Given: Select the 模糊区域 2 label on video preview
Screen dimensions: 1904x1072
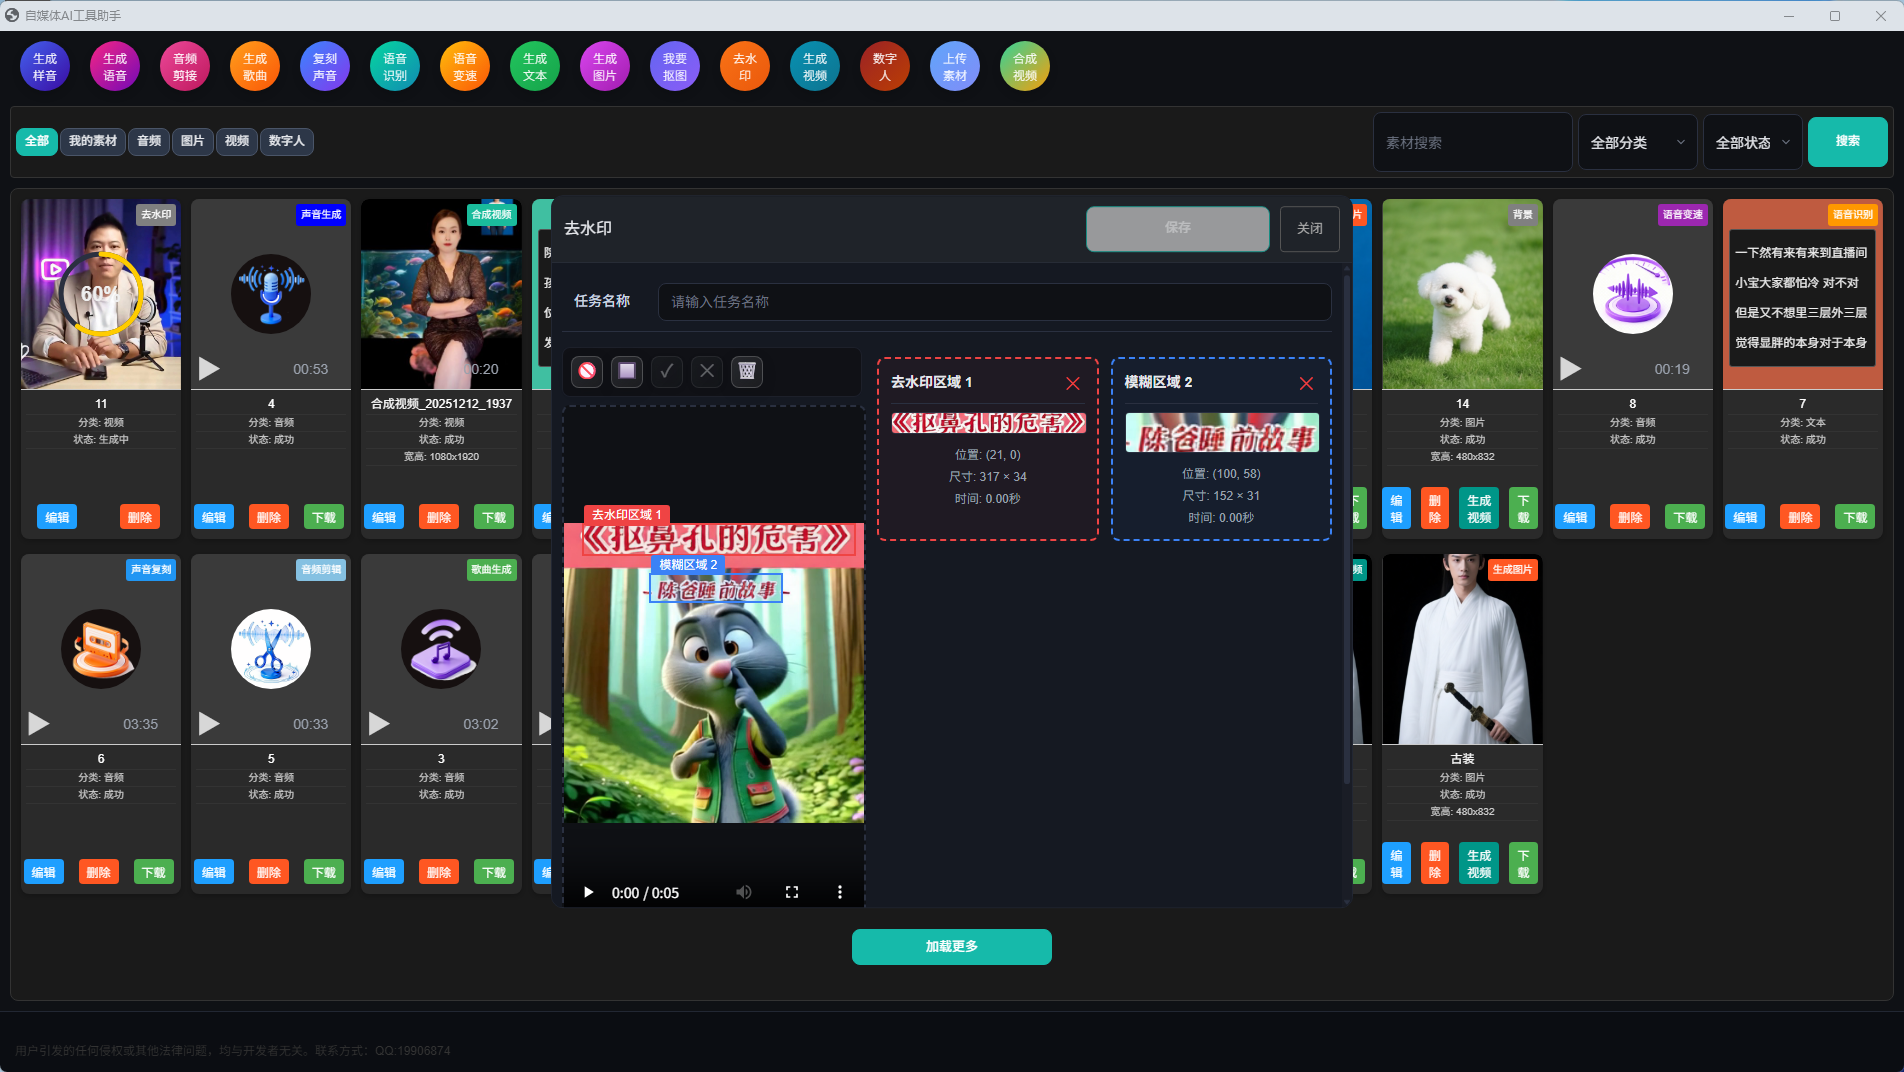Looking at the screenshot, I should pos(688,565).
